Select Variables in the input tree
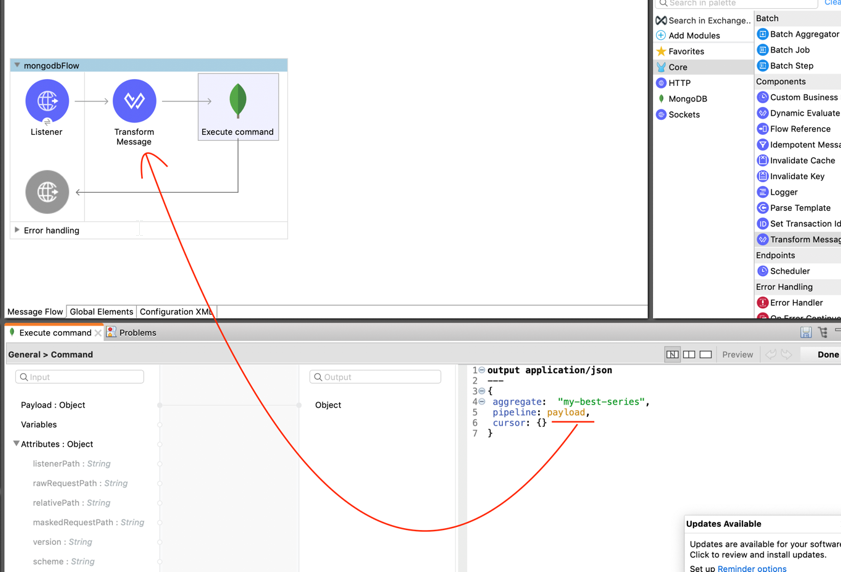 [39, 424]
